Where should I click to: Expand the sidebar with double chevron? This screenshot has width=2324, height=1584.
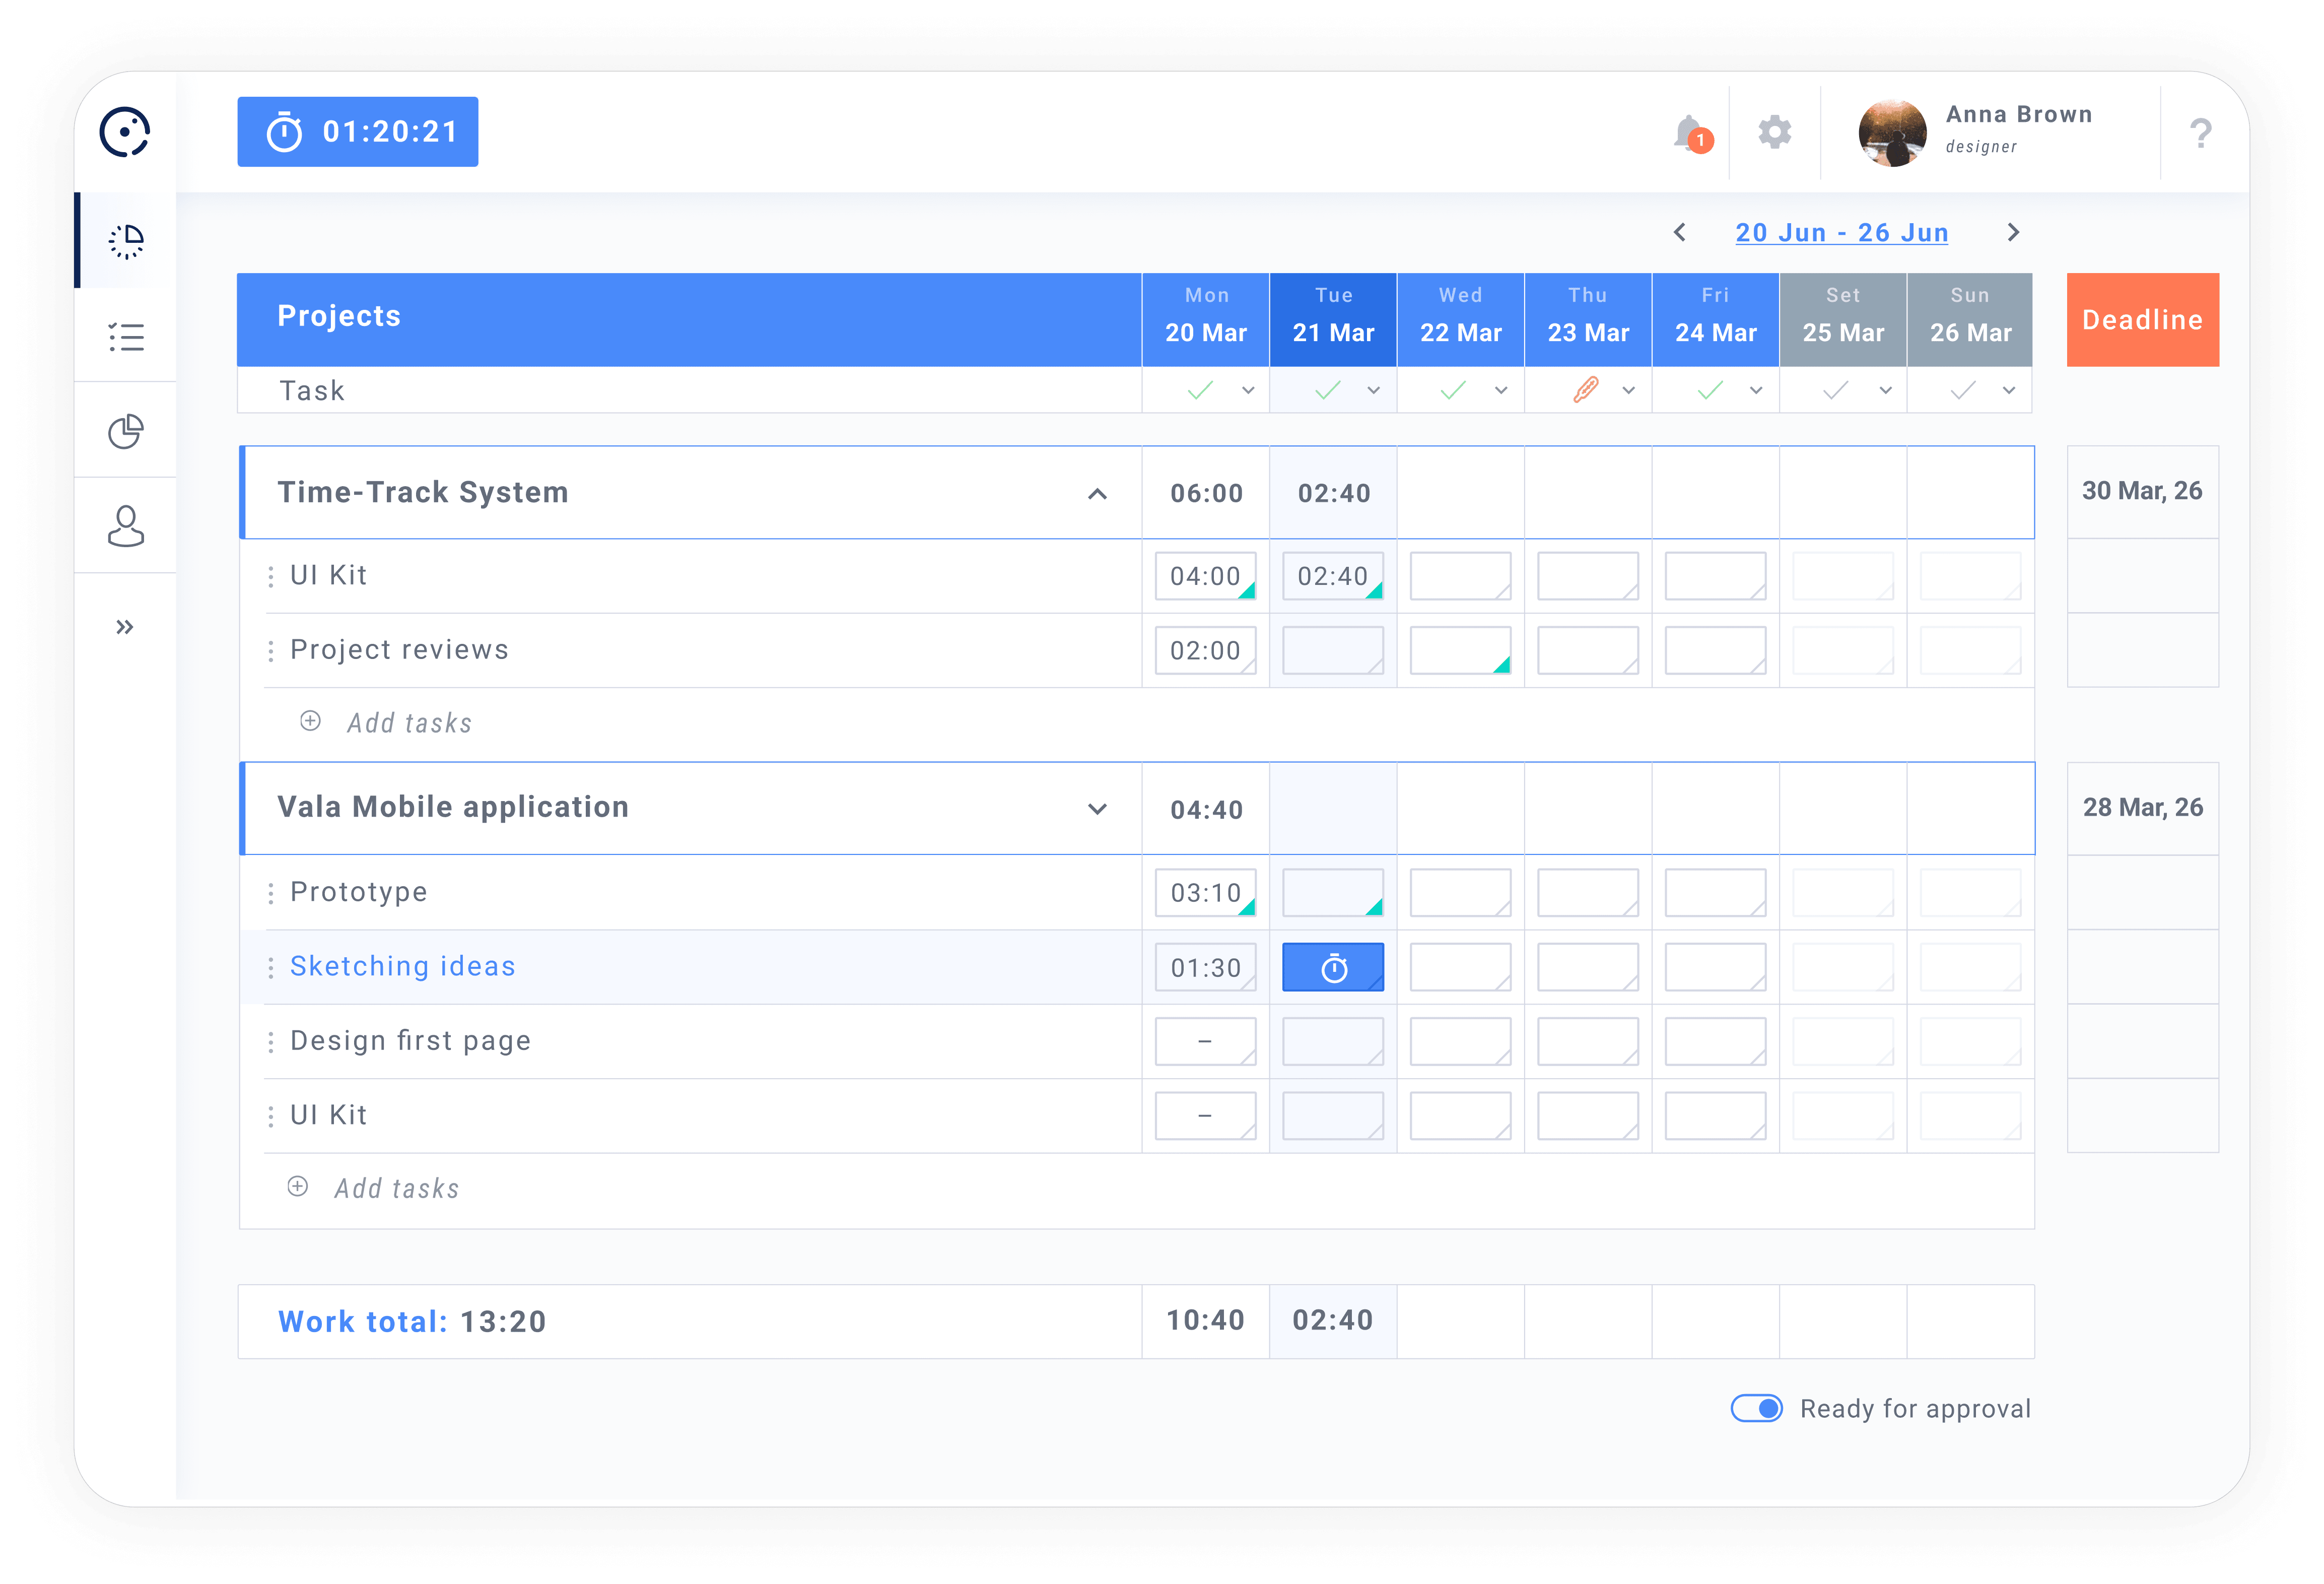point(125,627)
